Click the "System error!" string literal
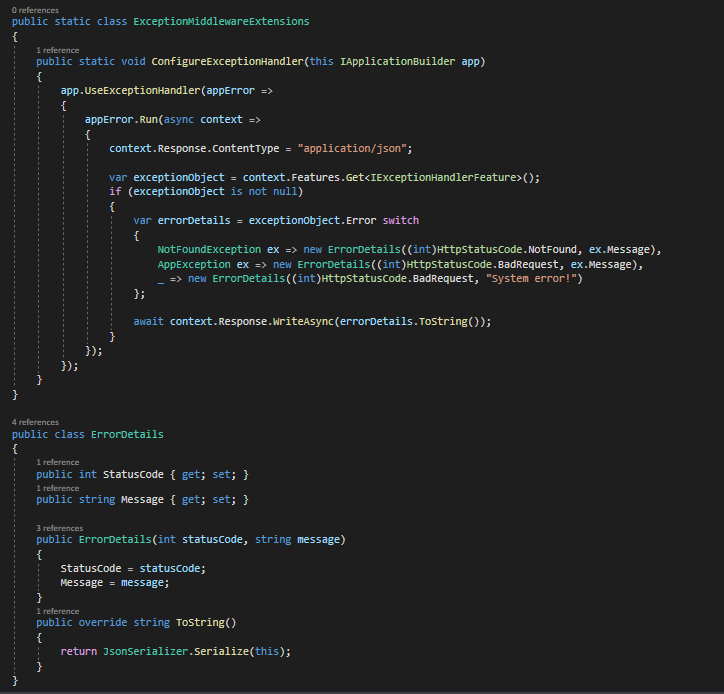 (531, 279)
